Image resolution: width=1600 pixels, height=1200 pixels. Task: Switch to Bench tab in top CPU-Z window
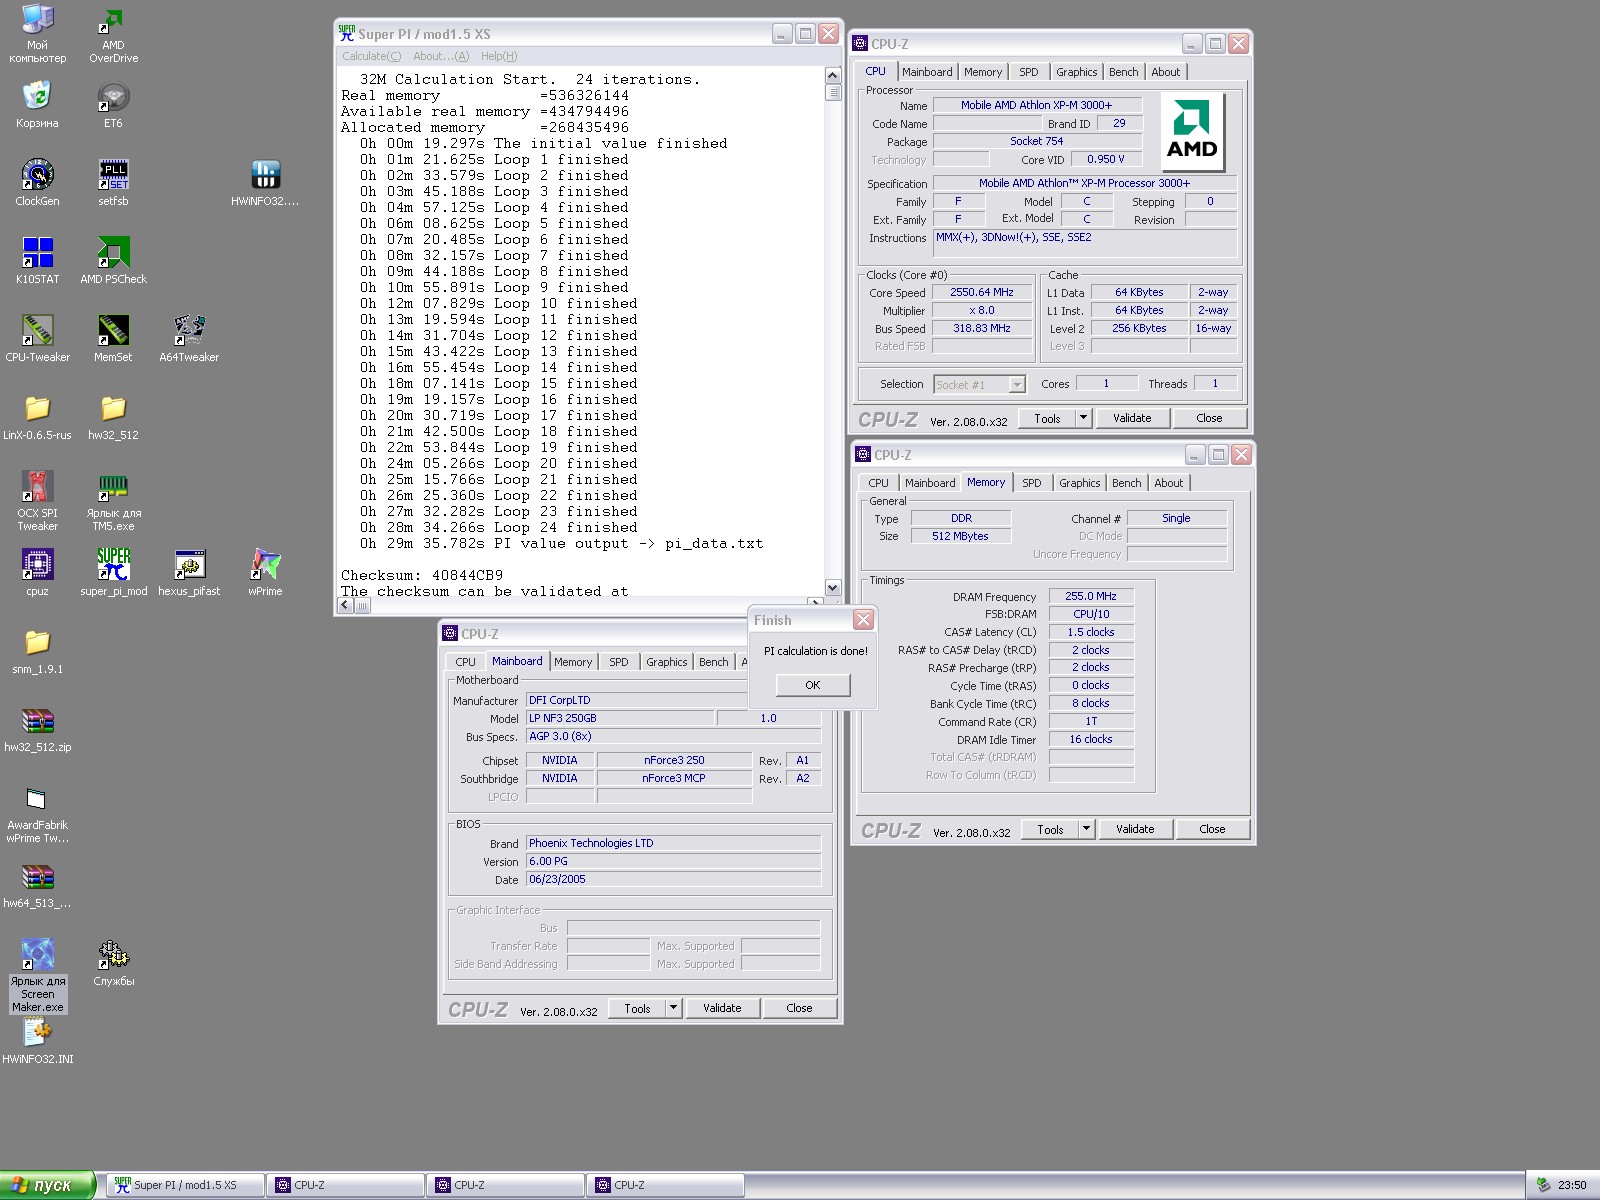[x=1124, y=72]
